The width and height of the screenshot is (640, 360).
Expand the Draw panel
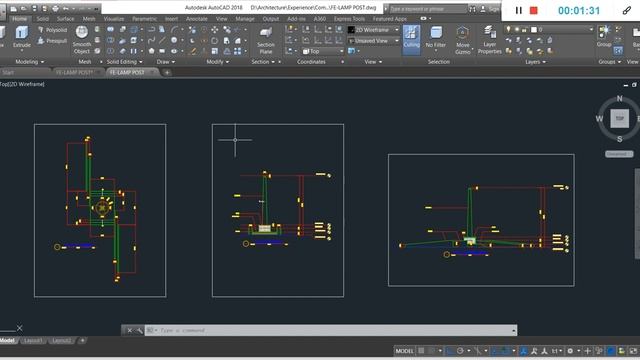point(166,62)
